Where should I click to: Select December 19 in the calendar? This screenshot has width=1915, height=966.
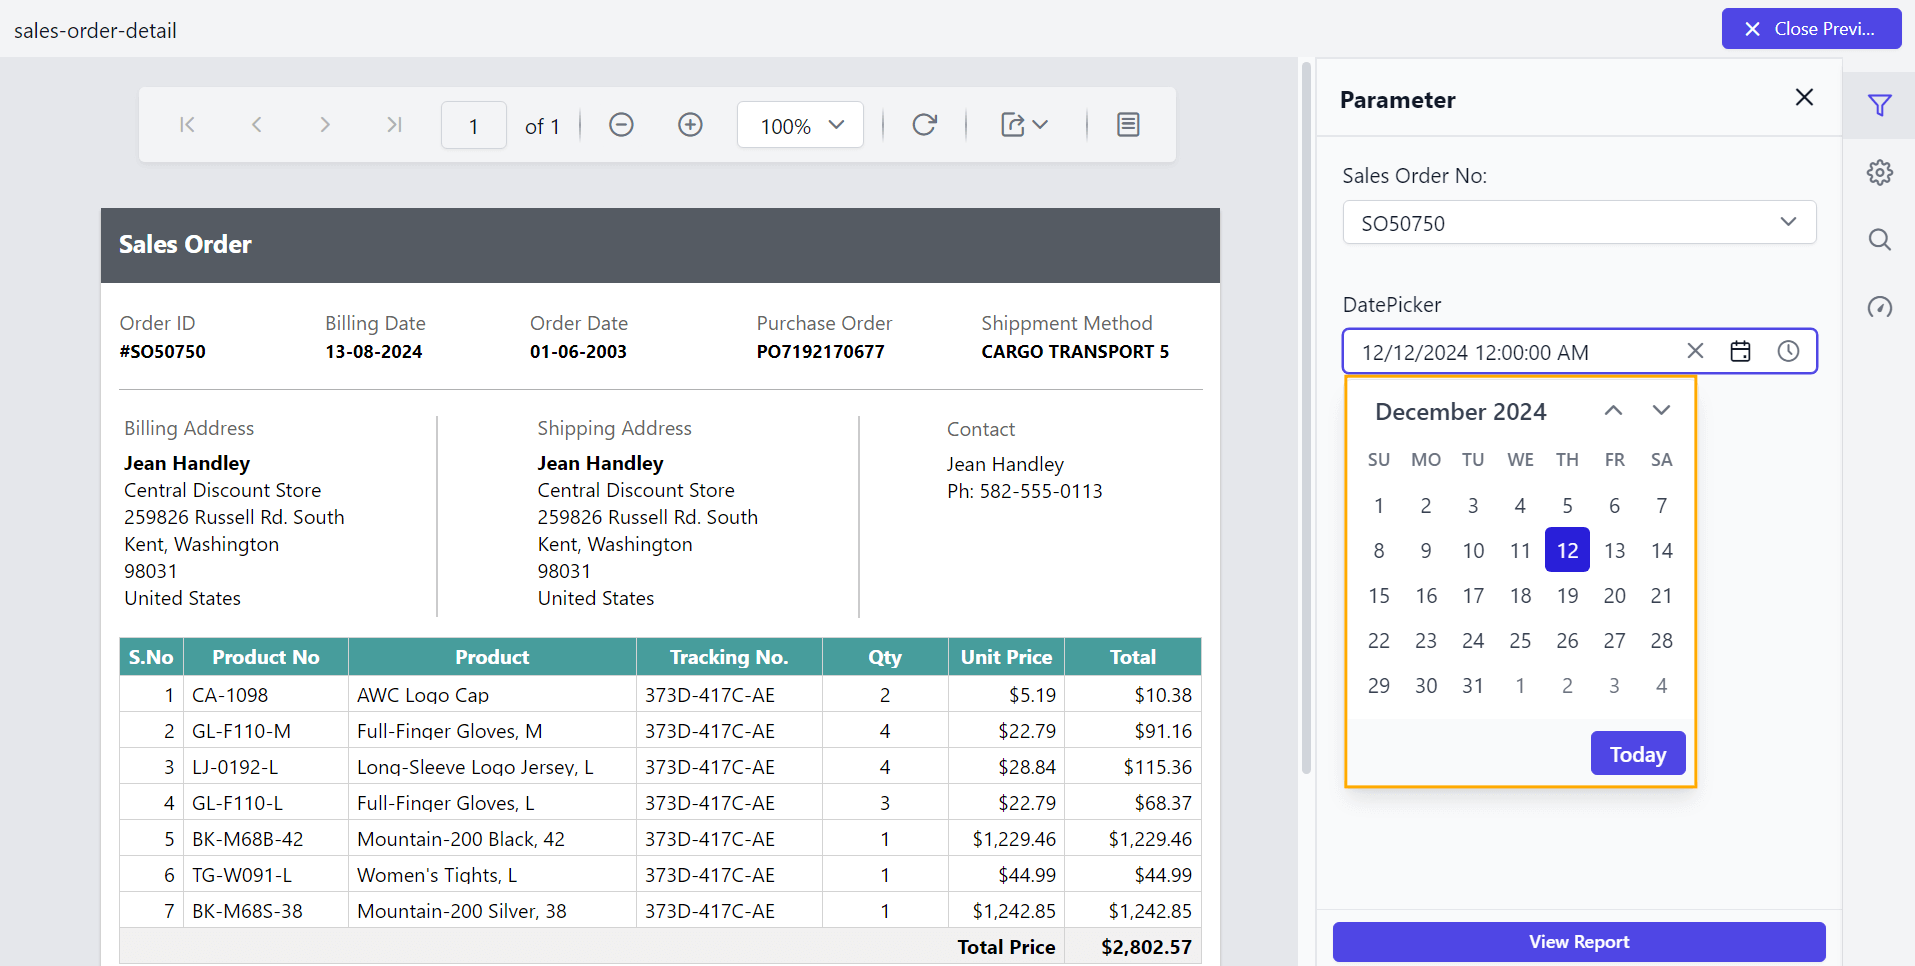click(x=1567, y=595)
